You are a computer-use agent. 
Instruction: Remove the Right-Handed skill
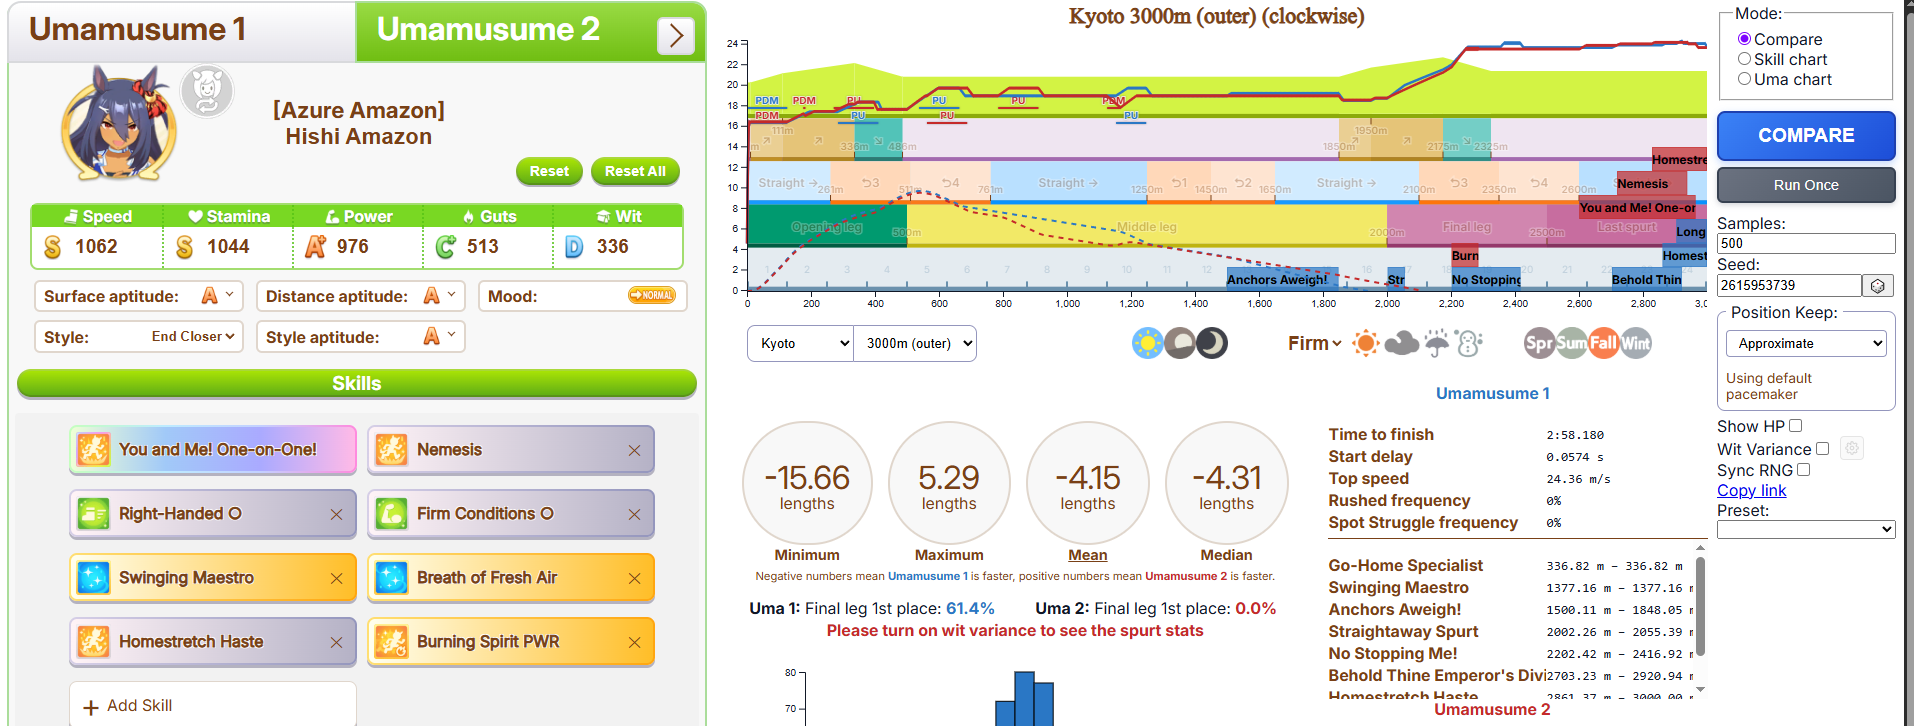click(x=336, y=515)
